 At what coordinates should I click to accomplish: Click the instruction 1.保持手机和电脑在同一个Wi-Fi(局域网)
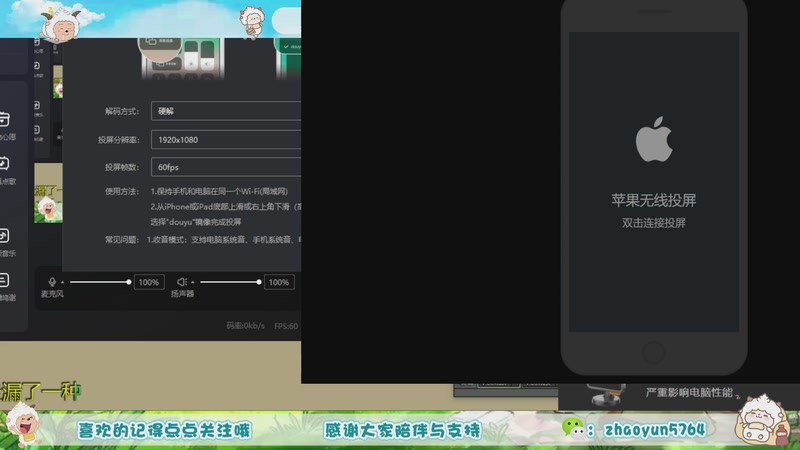coord(219,191)
